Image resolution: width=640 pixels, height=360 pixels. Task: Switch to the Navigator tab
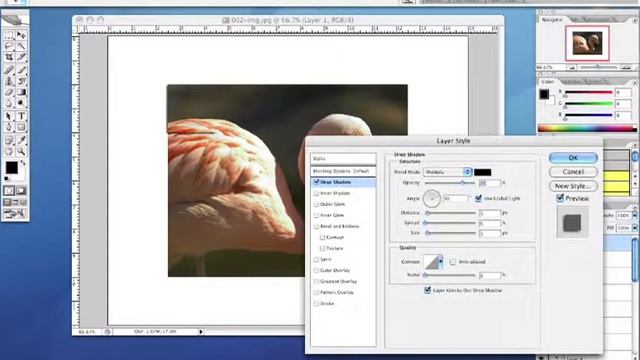pos(552,20)
